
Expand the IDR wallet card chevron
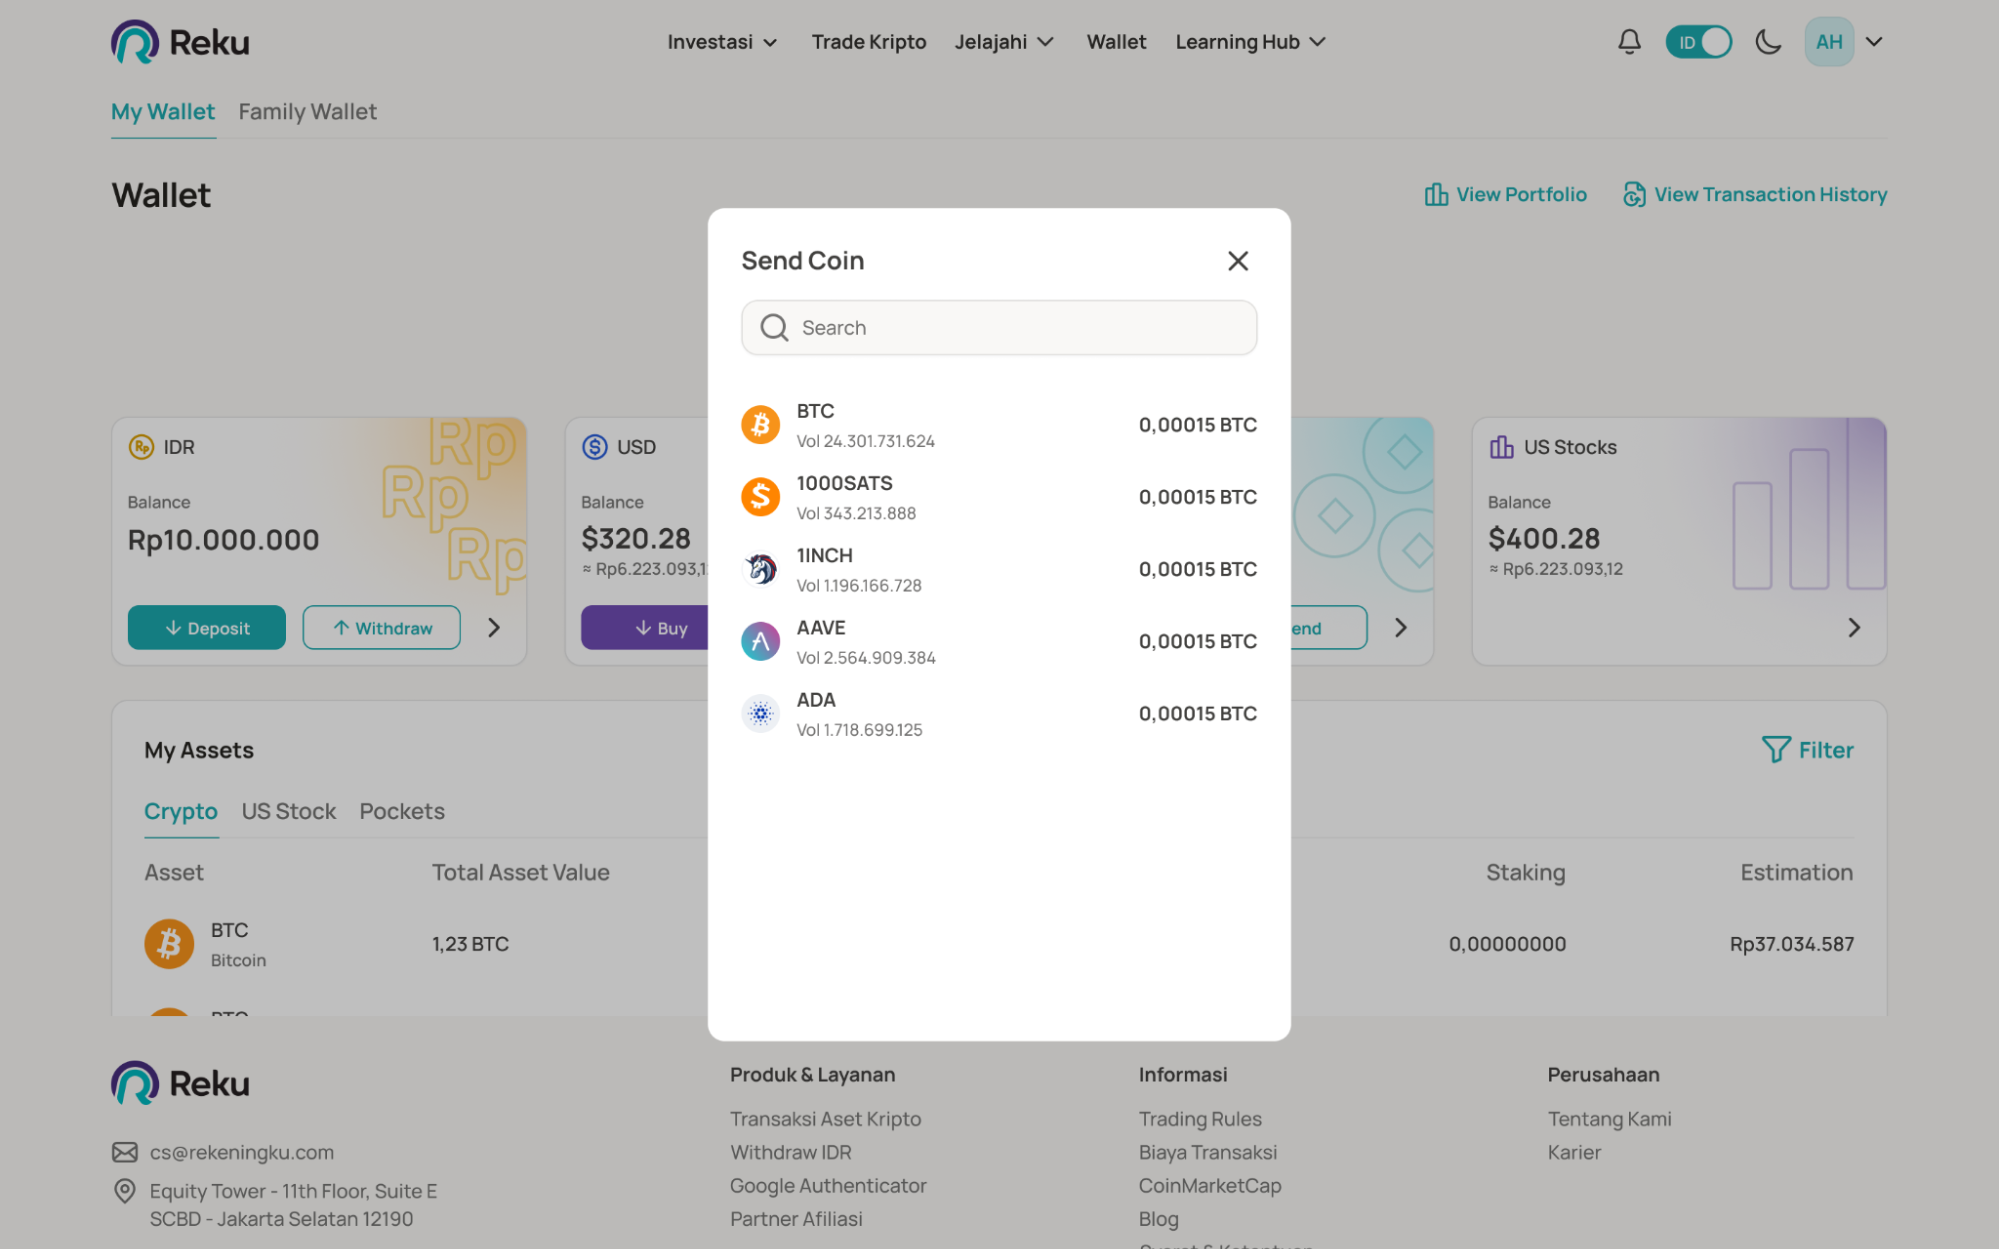click(494, 627)
